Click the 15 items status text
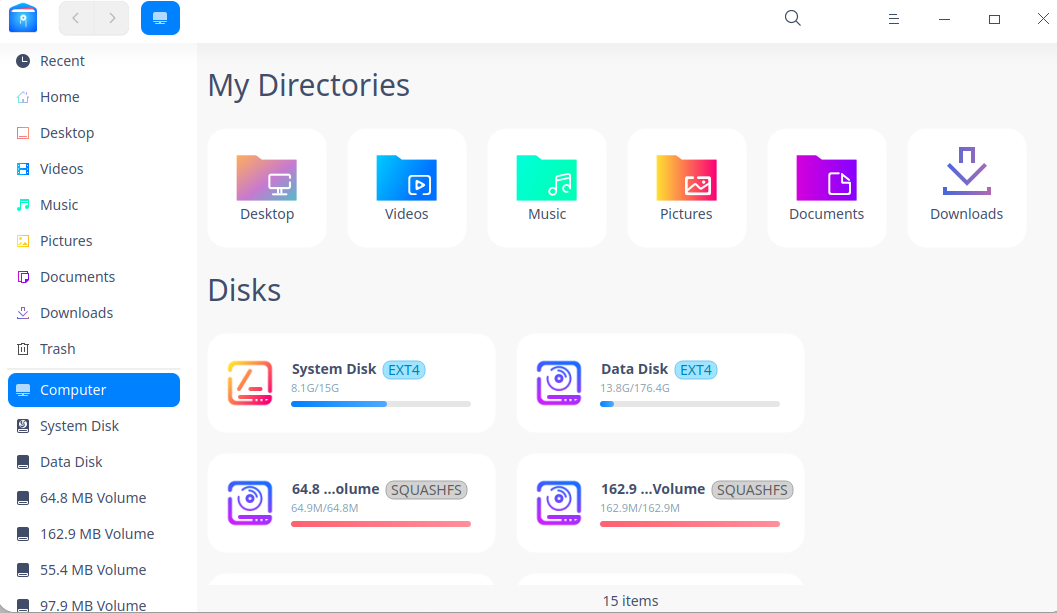 coord(630,601)
